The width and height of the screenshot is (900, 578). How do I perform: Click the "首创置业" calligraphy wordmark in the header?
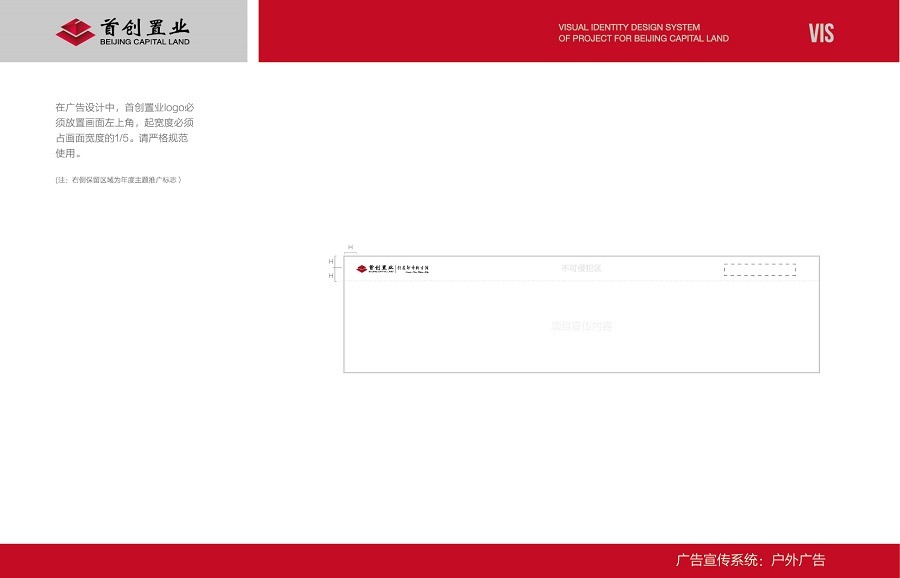point(145,27)
